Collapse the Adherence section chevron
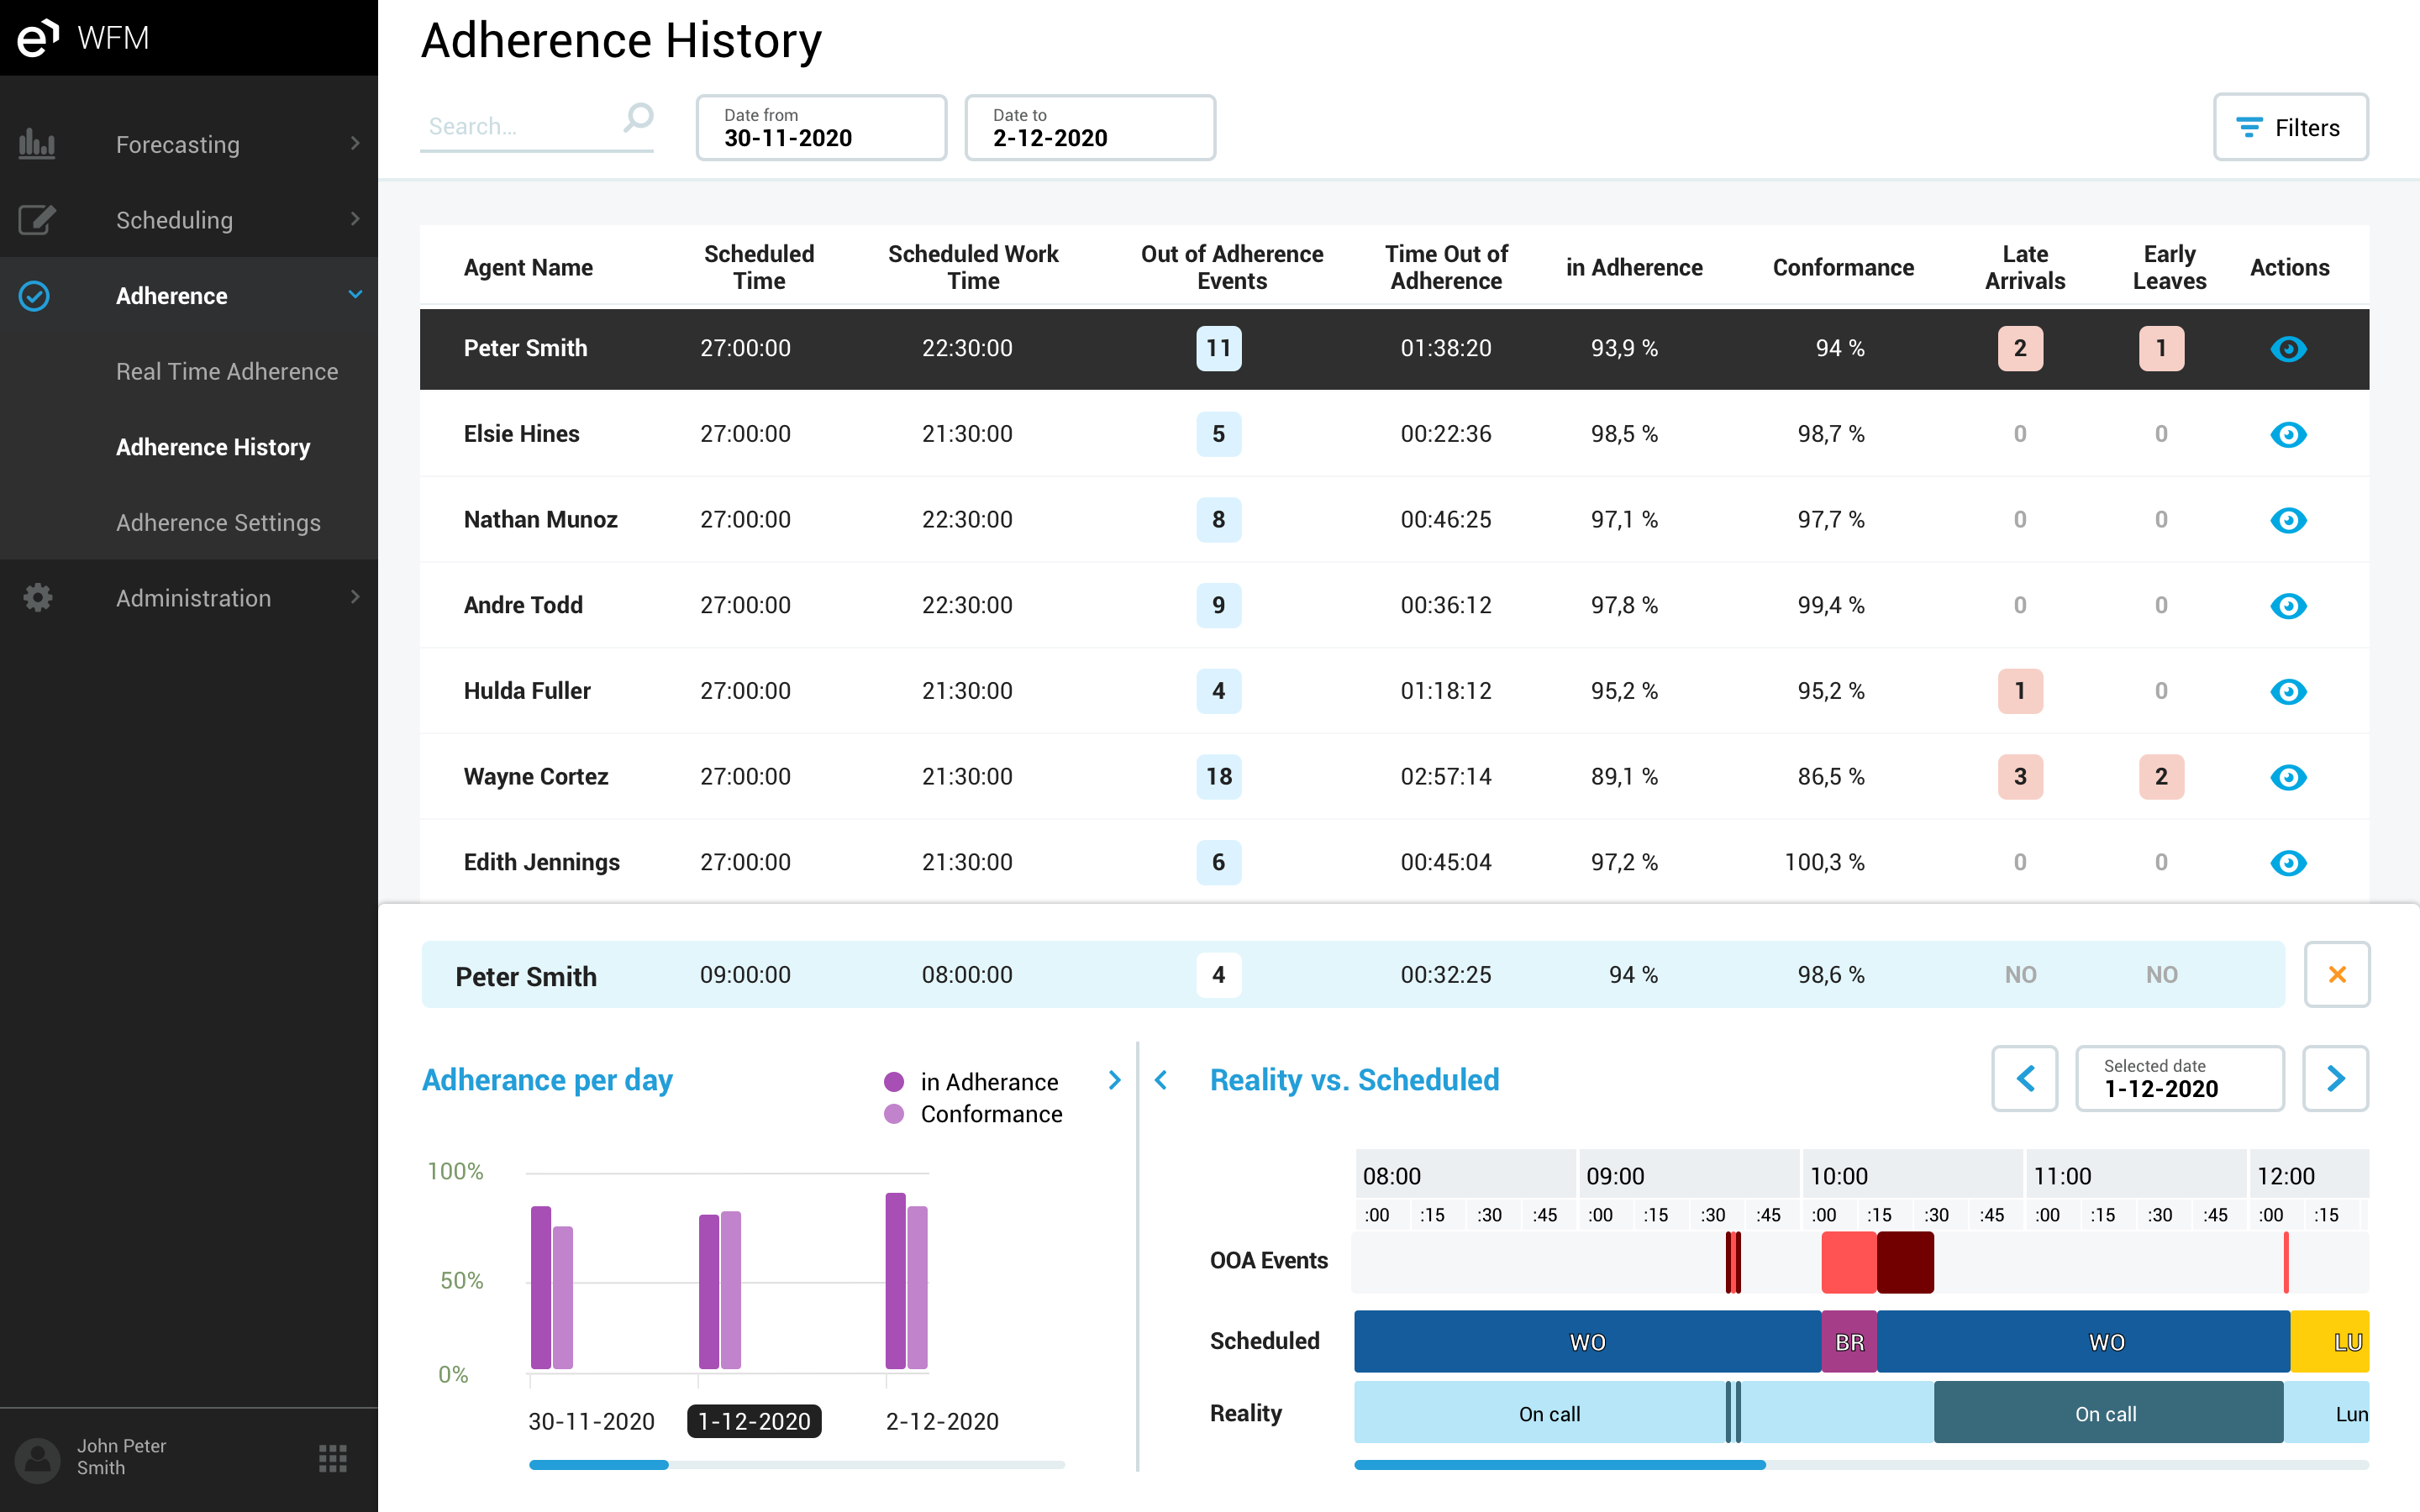 click(x=355, y=295)
